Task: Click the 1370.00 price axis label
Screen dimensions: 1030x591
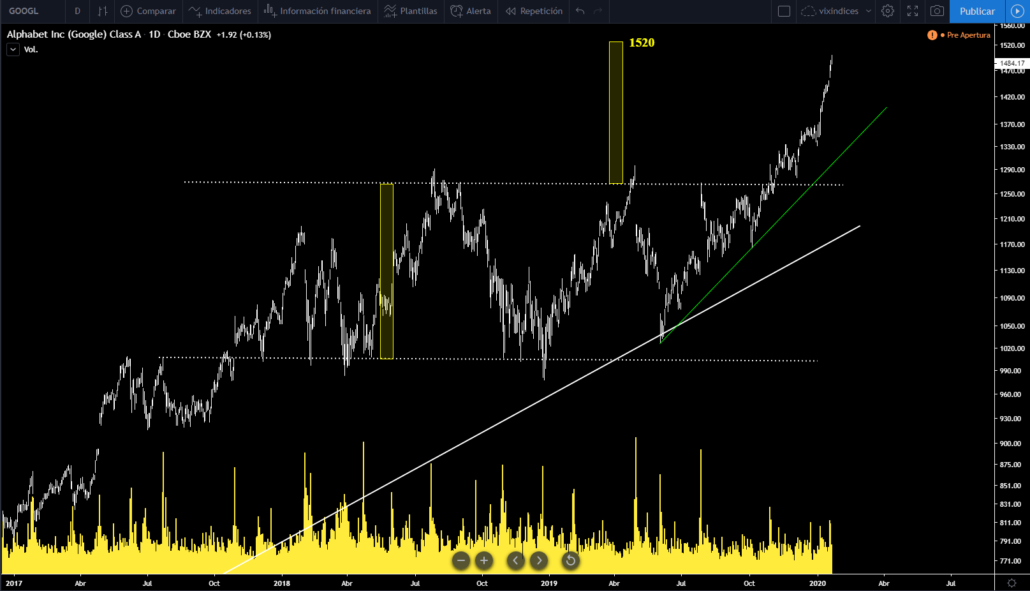Action: click(1012, 124)
